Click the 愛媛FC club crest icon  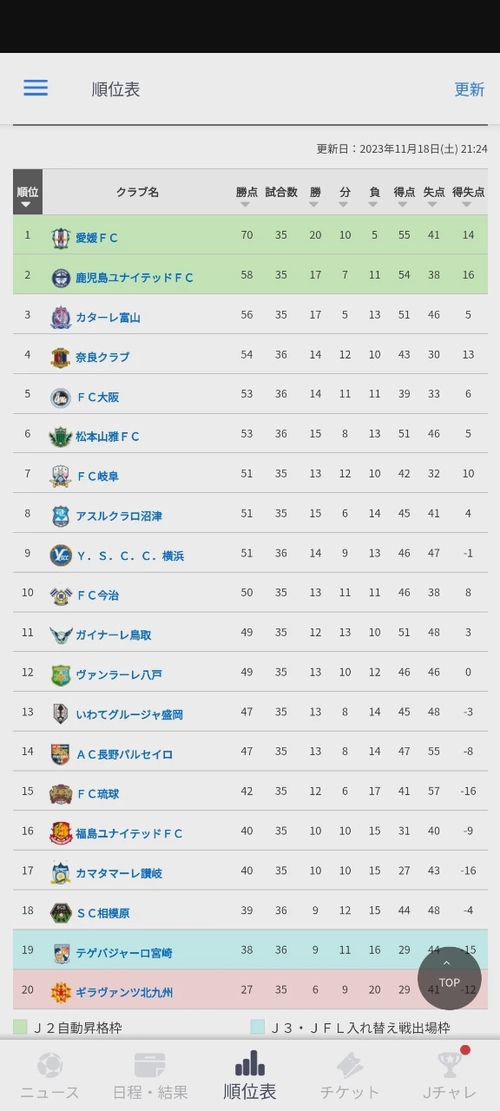tap(61, 237)
